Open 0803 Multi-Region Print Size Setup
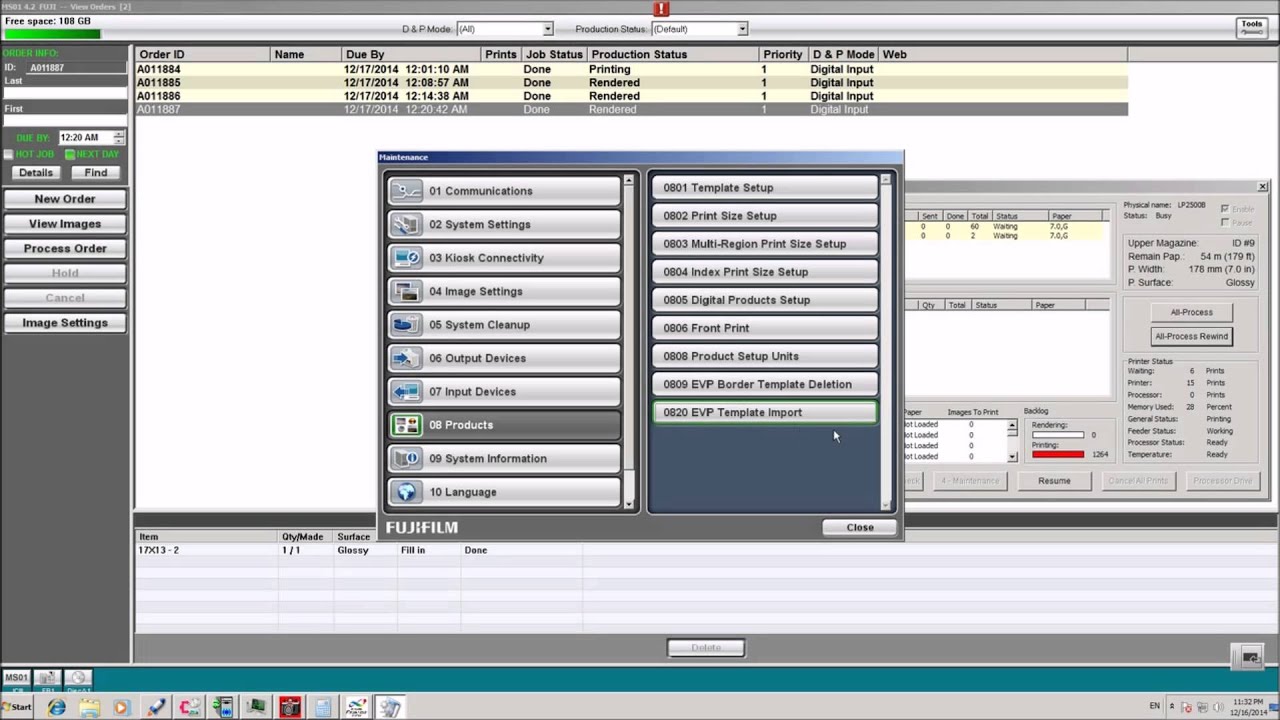1280x720 pixels. tap(765, 244)
